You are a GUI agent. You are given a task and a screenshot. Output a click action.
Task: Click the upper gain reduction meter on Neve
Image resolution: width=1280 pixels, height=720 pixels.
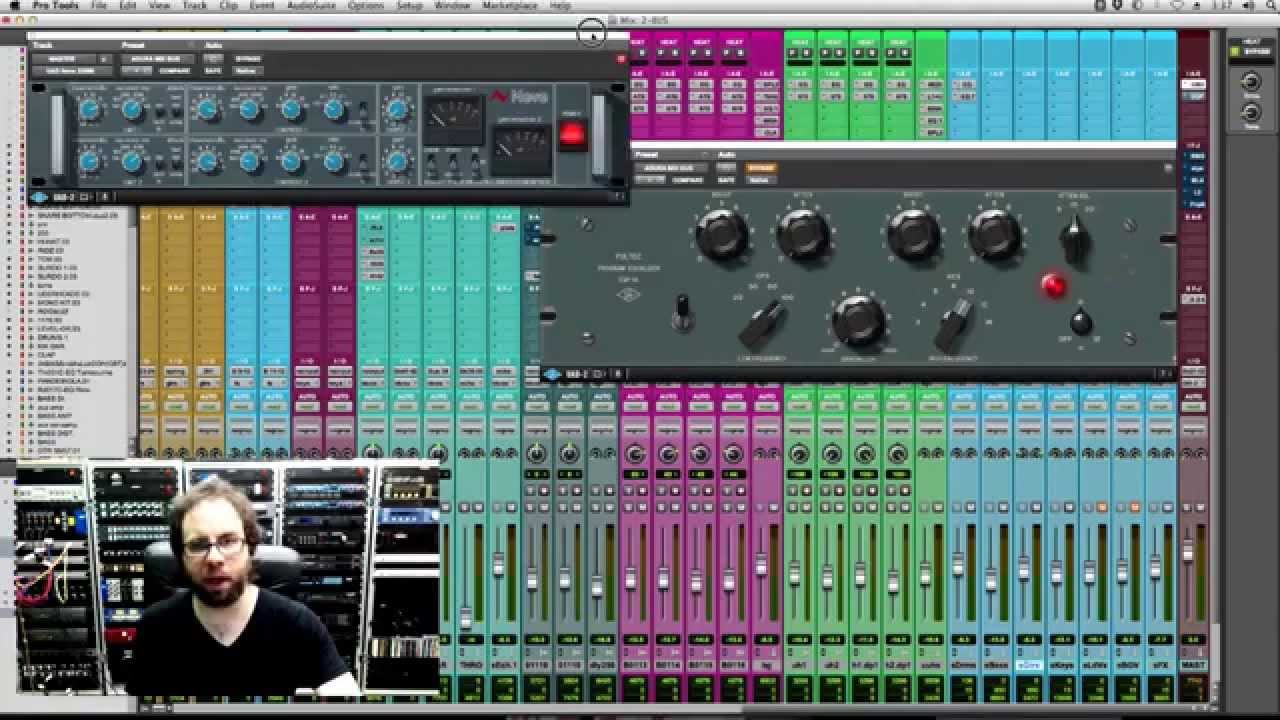coord(455,120)
